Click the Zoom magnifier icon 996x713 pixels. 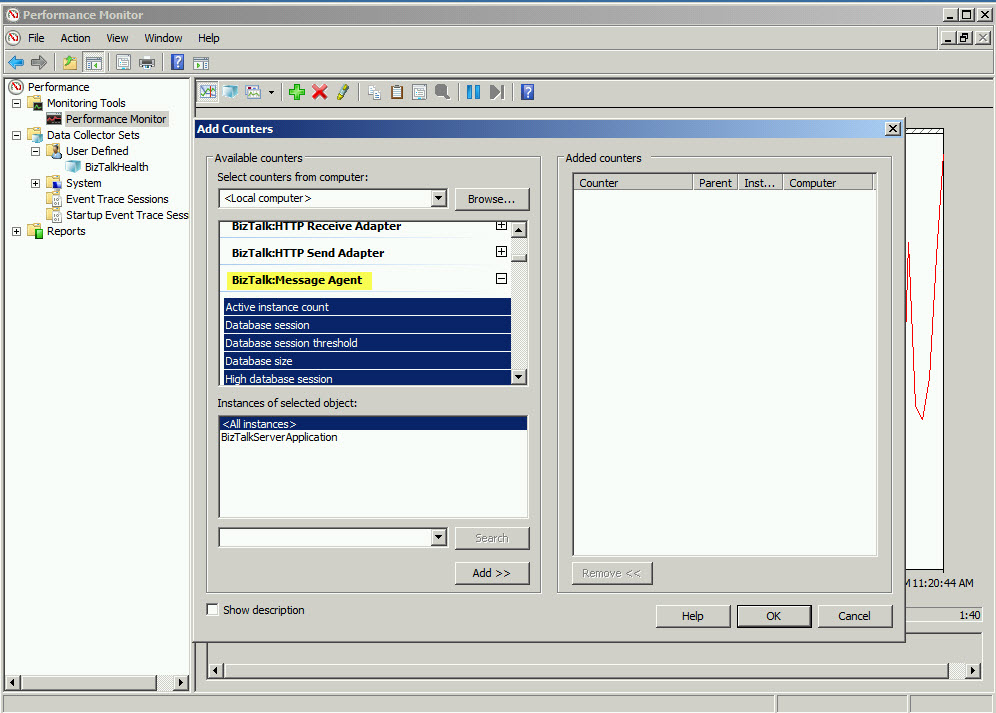click(x=443, y=92)
